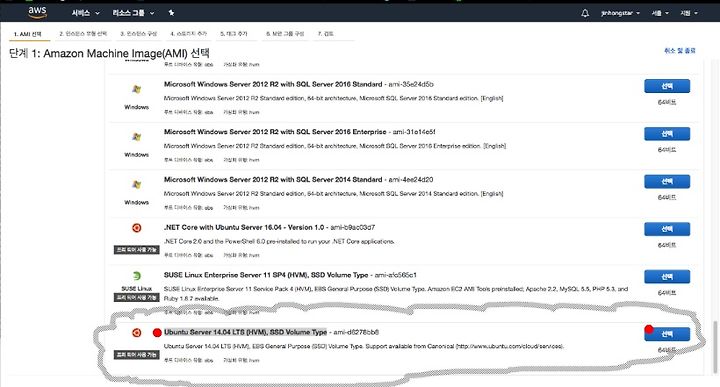720x387 pixels.
Task: Go to step 4 스토리지 추가 tab
Action: [x=189, y=34]
